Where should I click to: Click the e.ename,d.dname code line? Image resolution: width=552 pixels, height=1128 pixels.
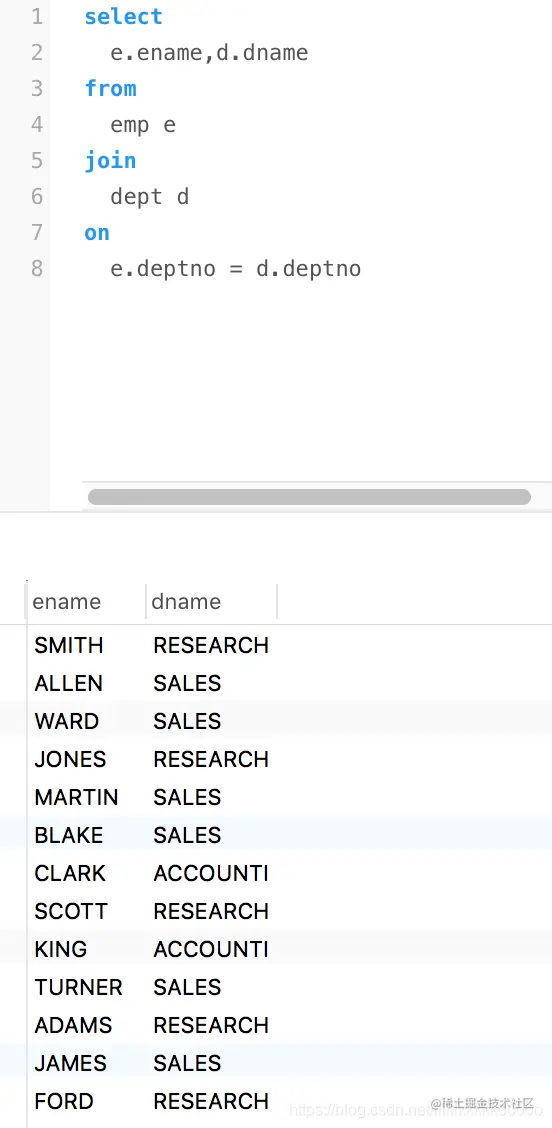point(209,53)
